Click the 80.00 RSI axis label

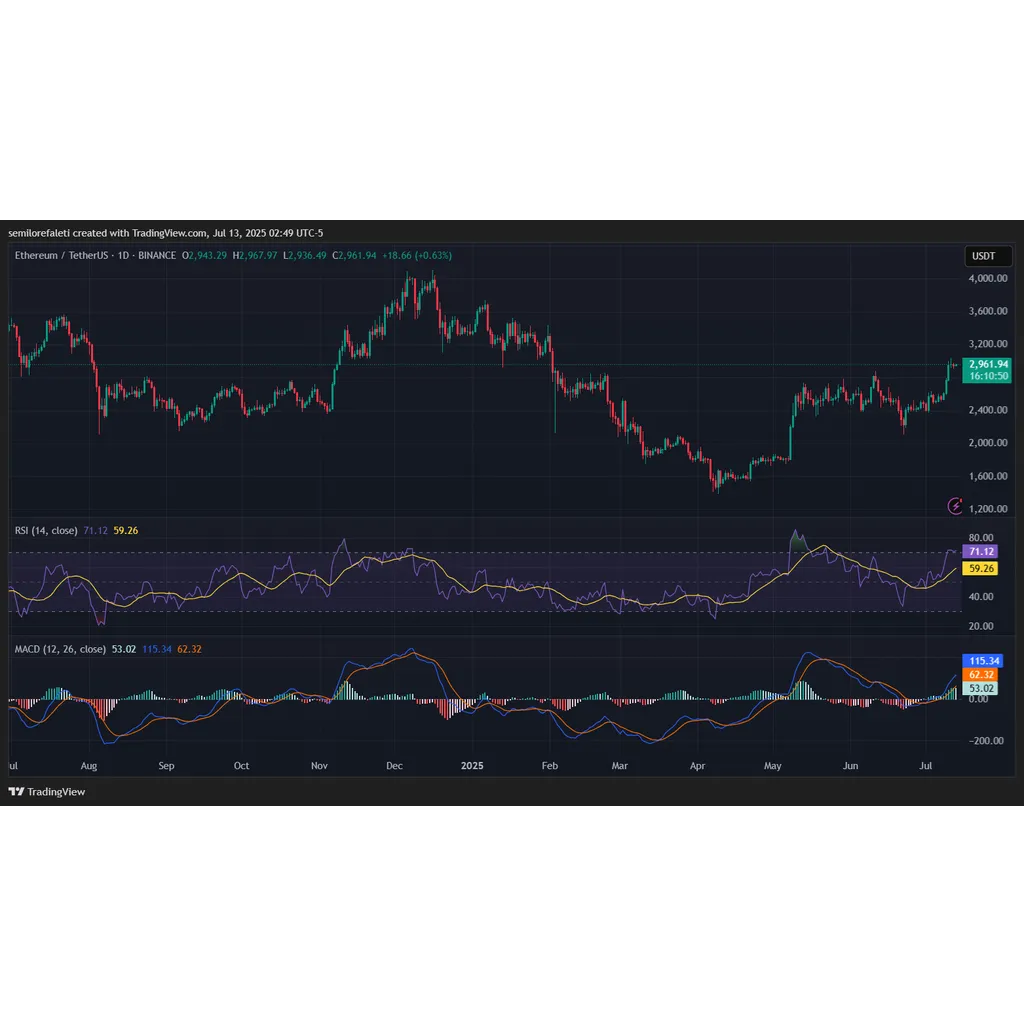tap(981, 538)
